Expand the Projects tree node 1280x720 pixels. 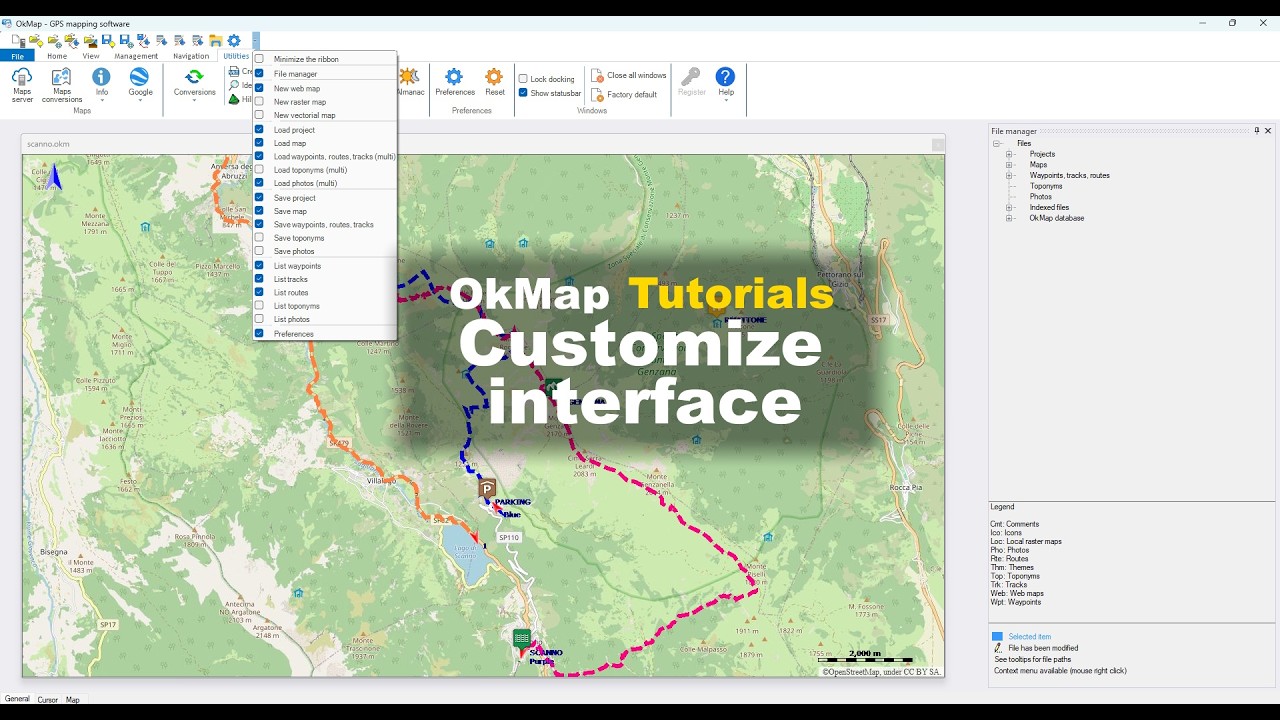1009,154
